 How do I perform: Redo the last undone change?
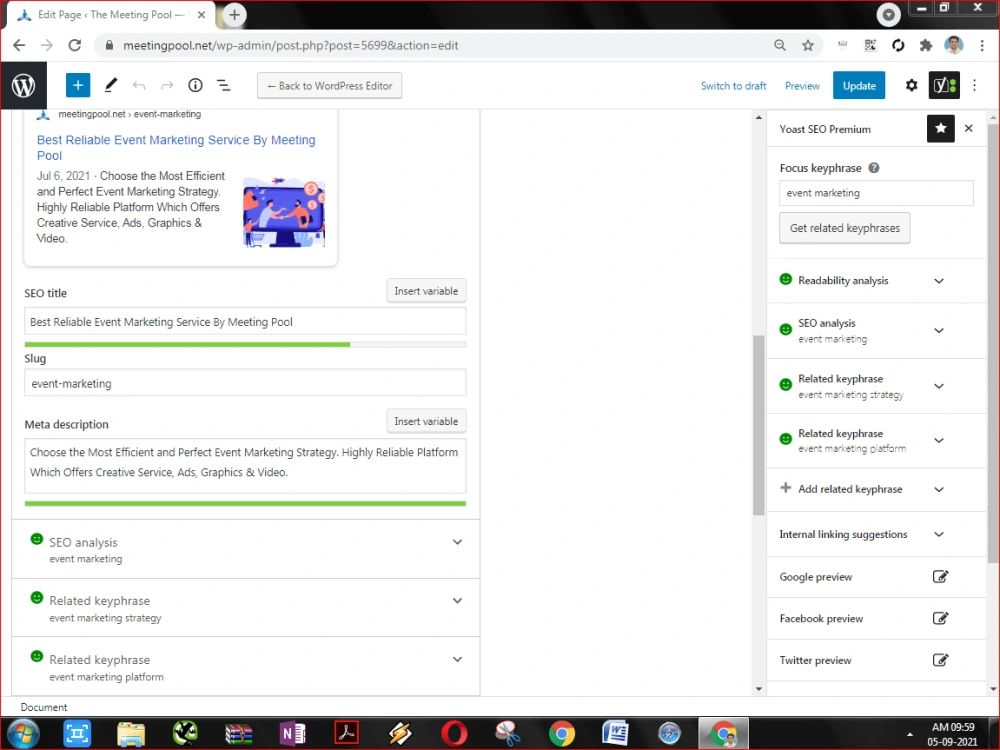pyautogui.click(x=167, y=85)
